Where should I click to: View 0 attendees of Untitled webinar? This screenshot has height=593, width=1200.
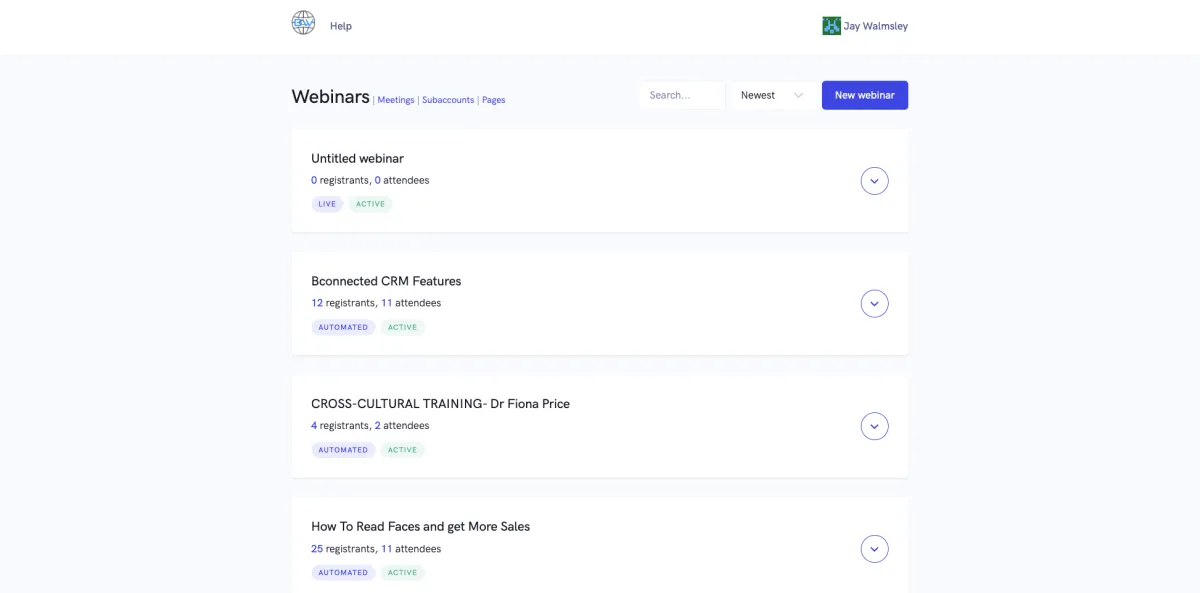(402, 180)
